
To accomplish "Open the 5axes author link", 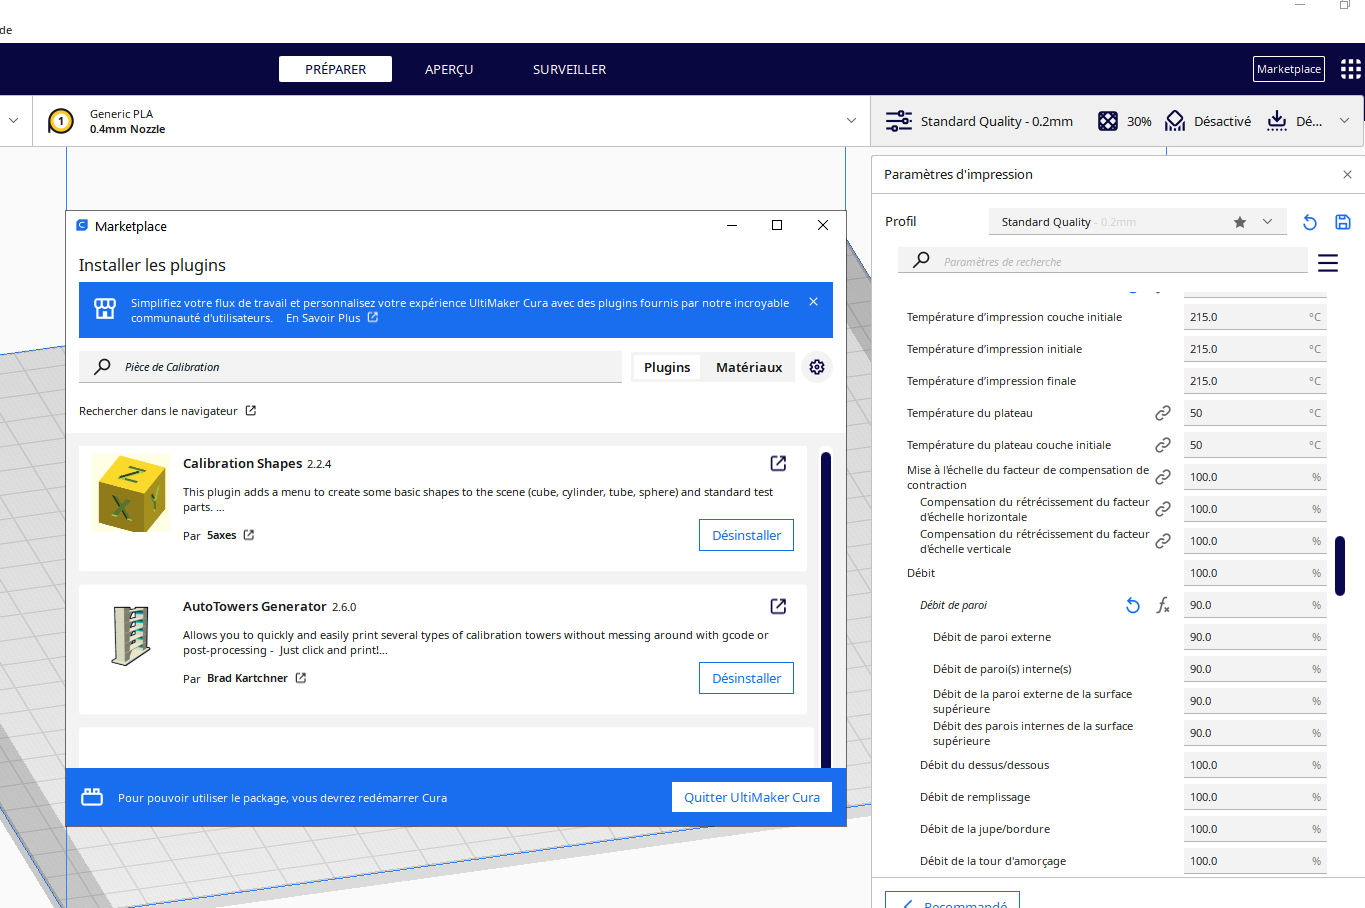I will pyautogui.click(x=230, y=535).
